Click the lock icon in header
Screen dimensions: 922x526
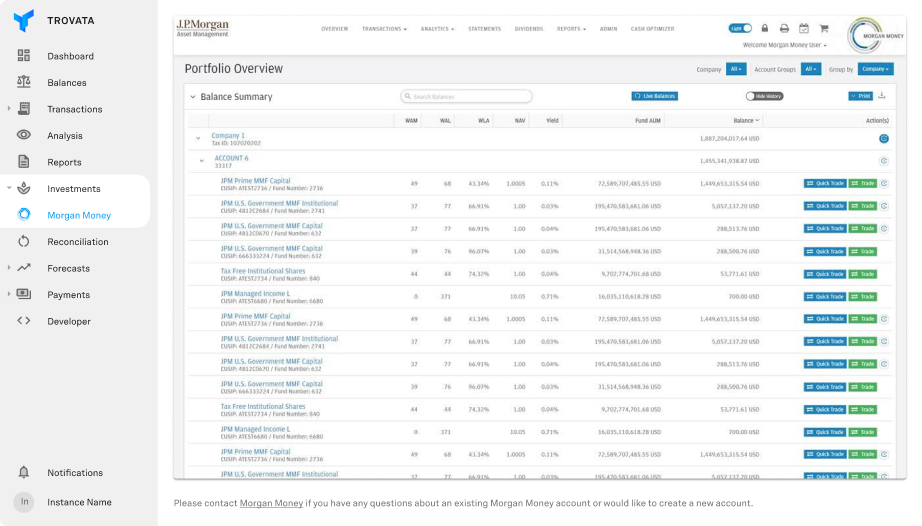pyautogui.click(x=765, y=29)
